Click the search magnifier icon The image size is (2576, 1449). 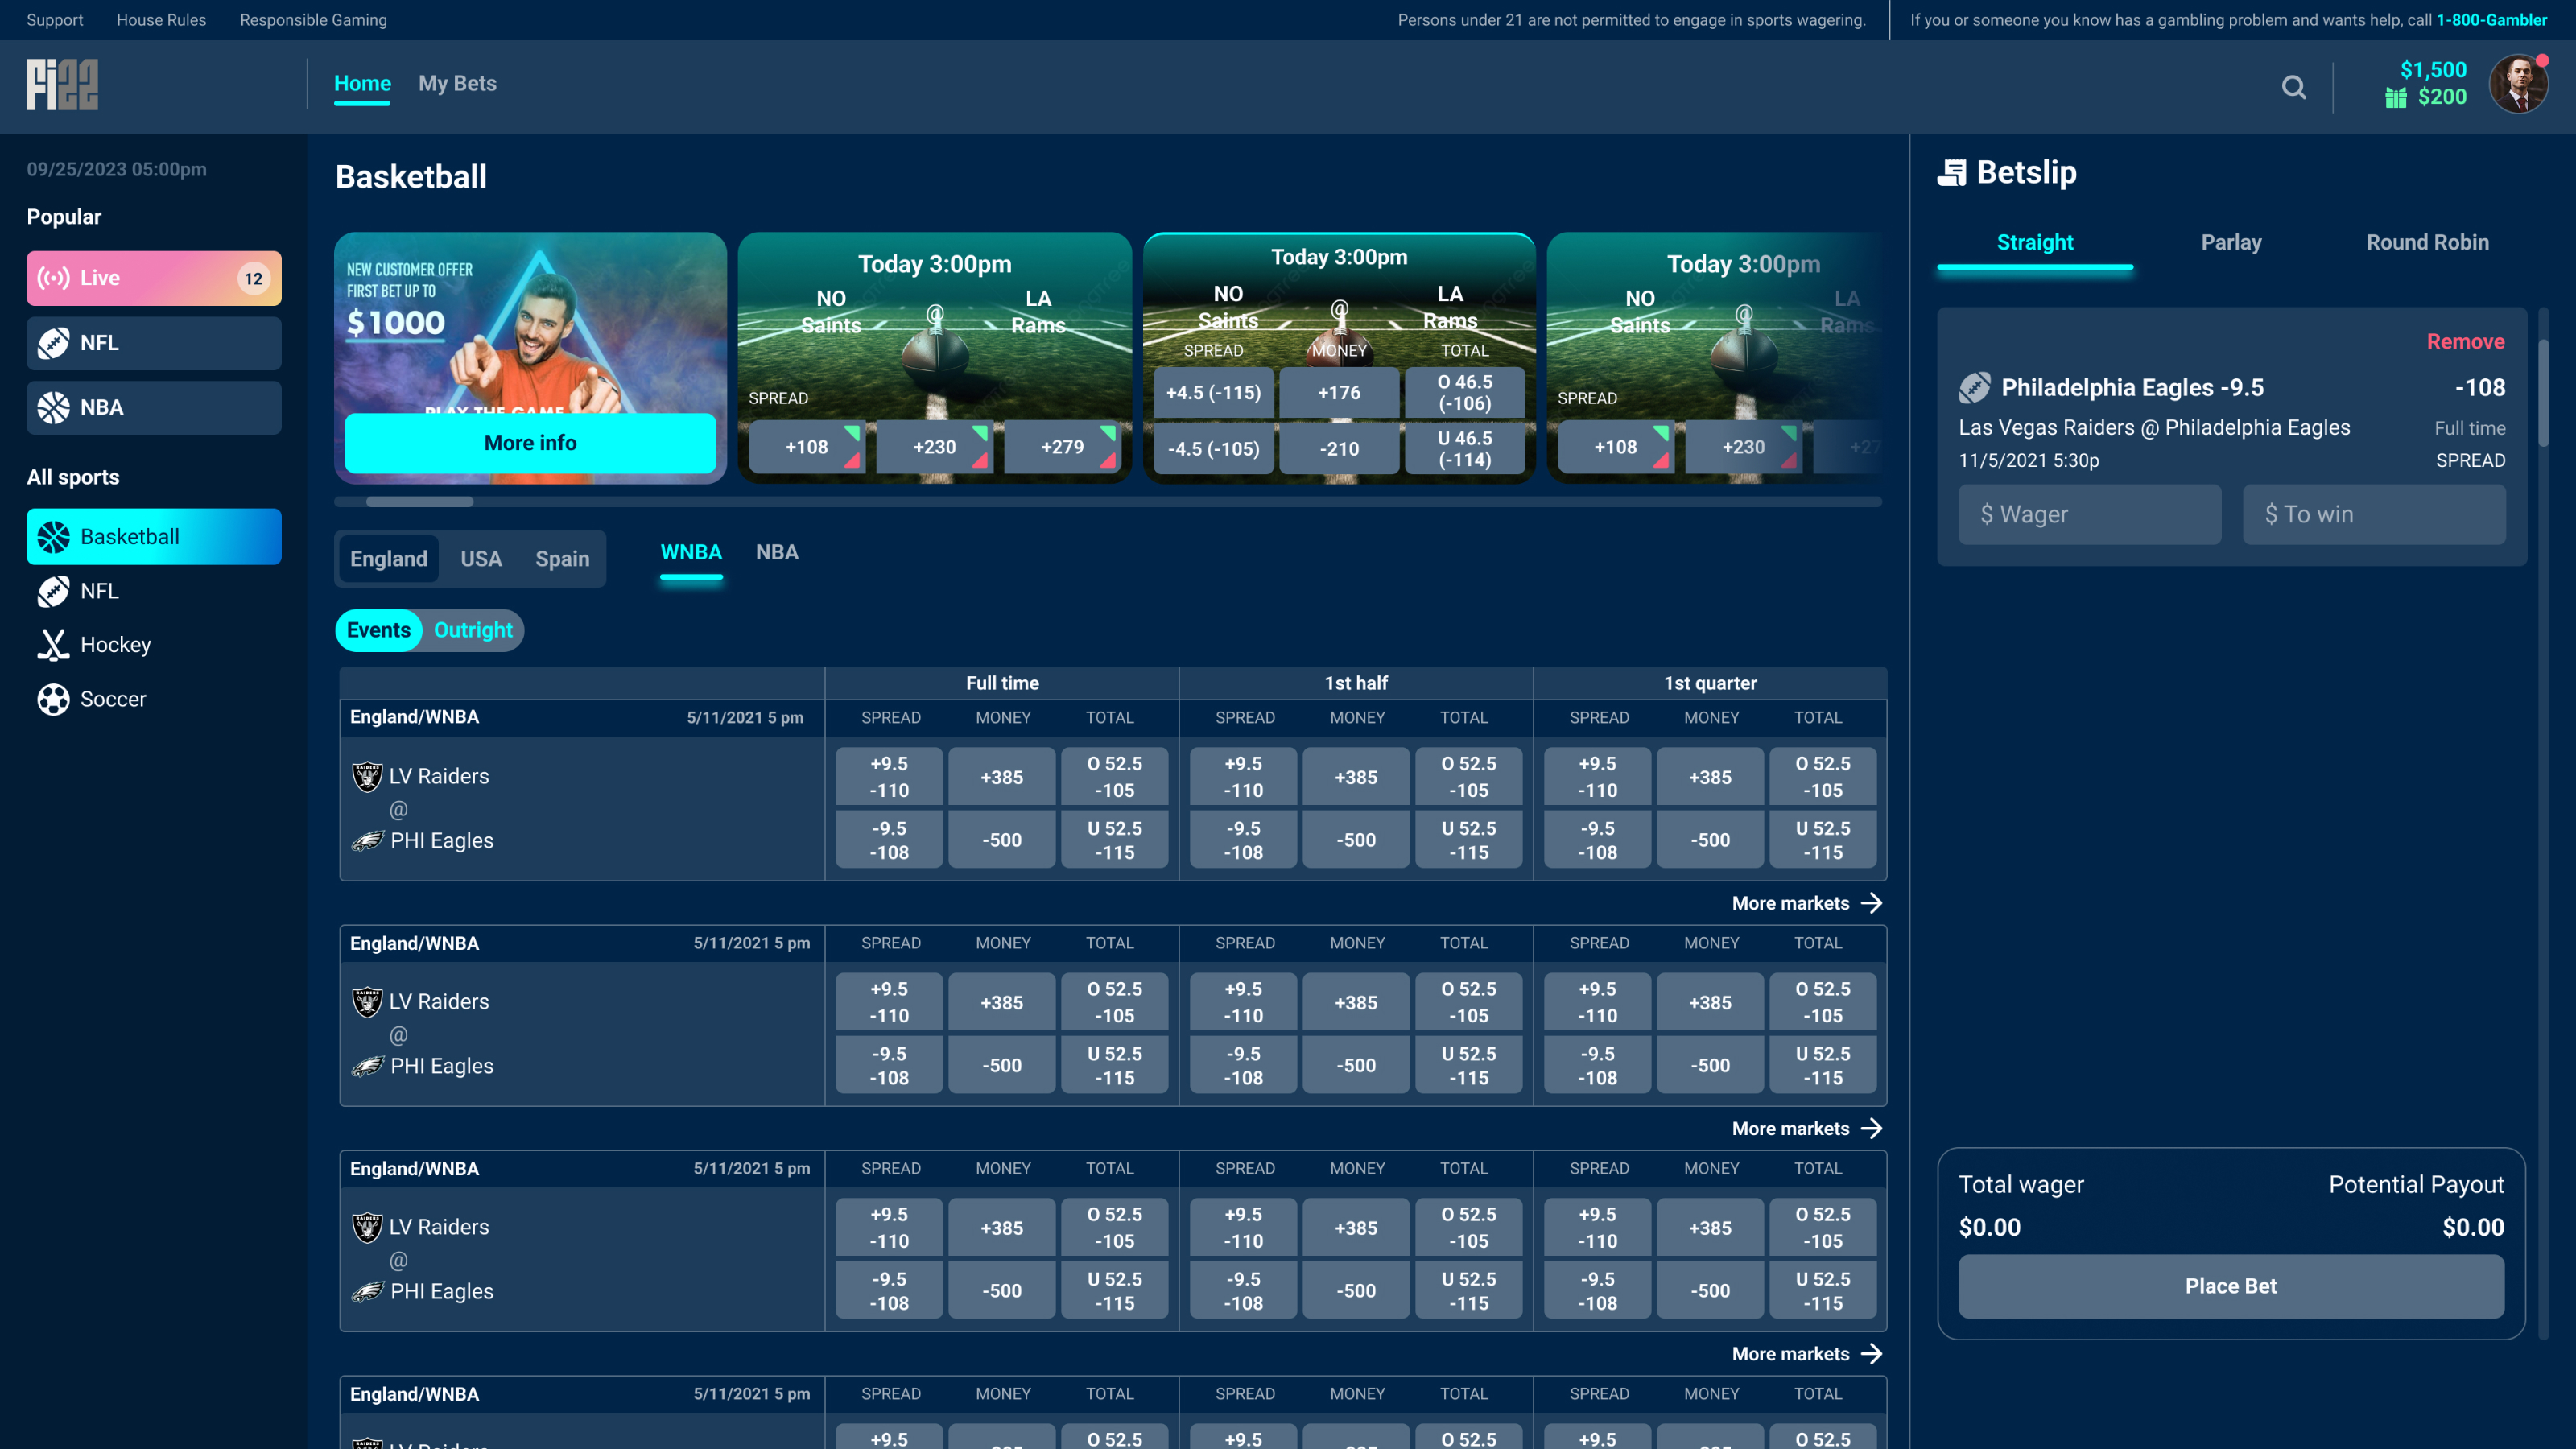[2293, 87]
